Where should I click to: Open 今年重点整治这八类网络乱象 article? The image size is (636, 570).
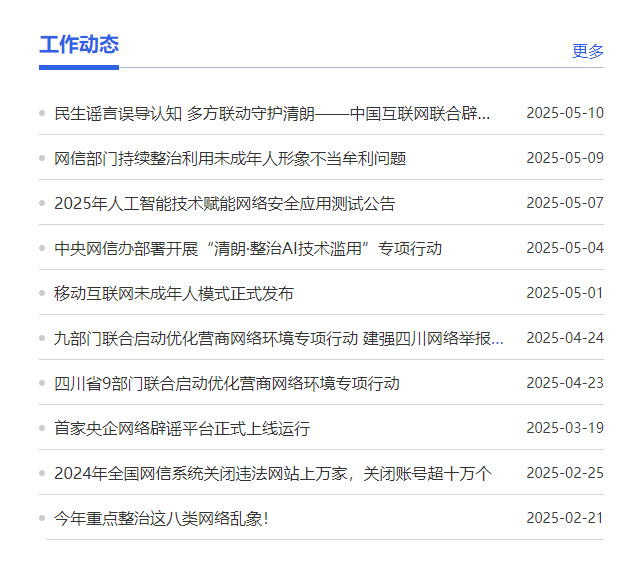(x=162, y=518)
